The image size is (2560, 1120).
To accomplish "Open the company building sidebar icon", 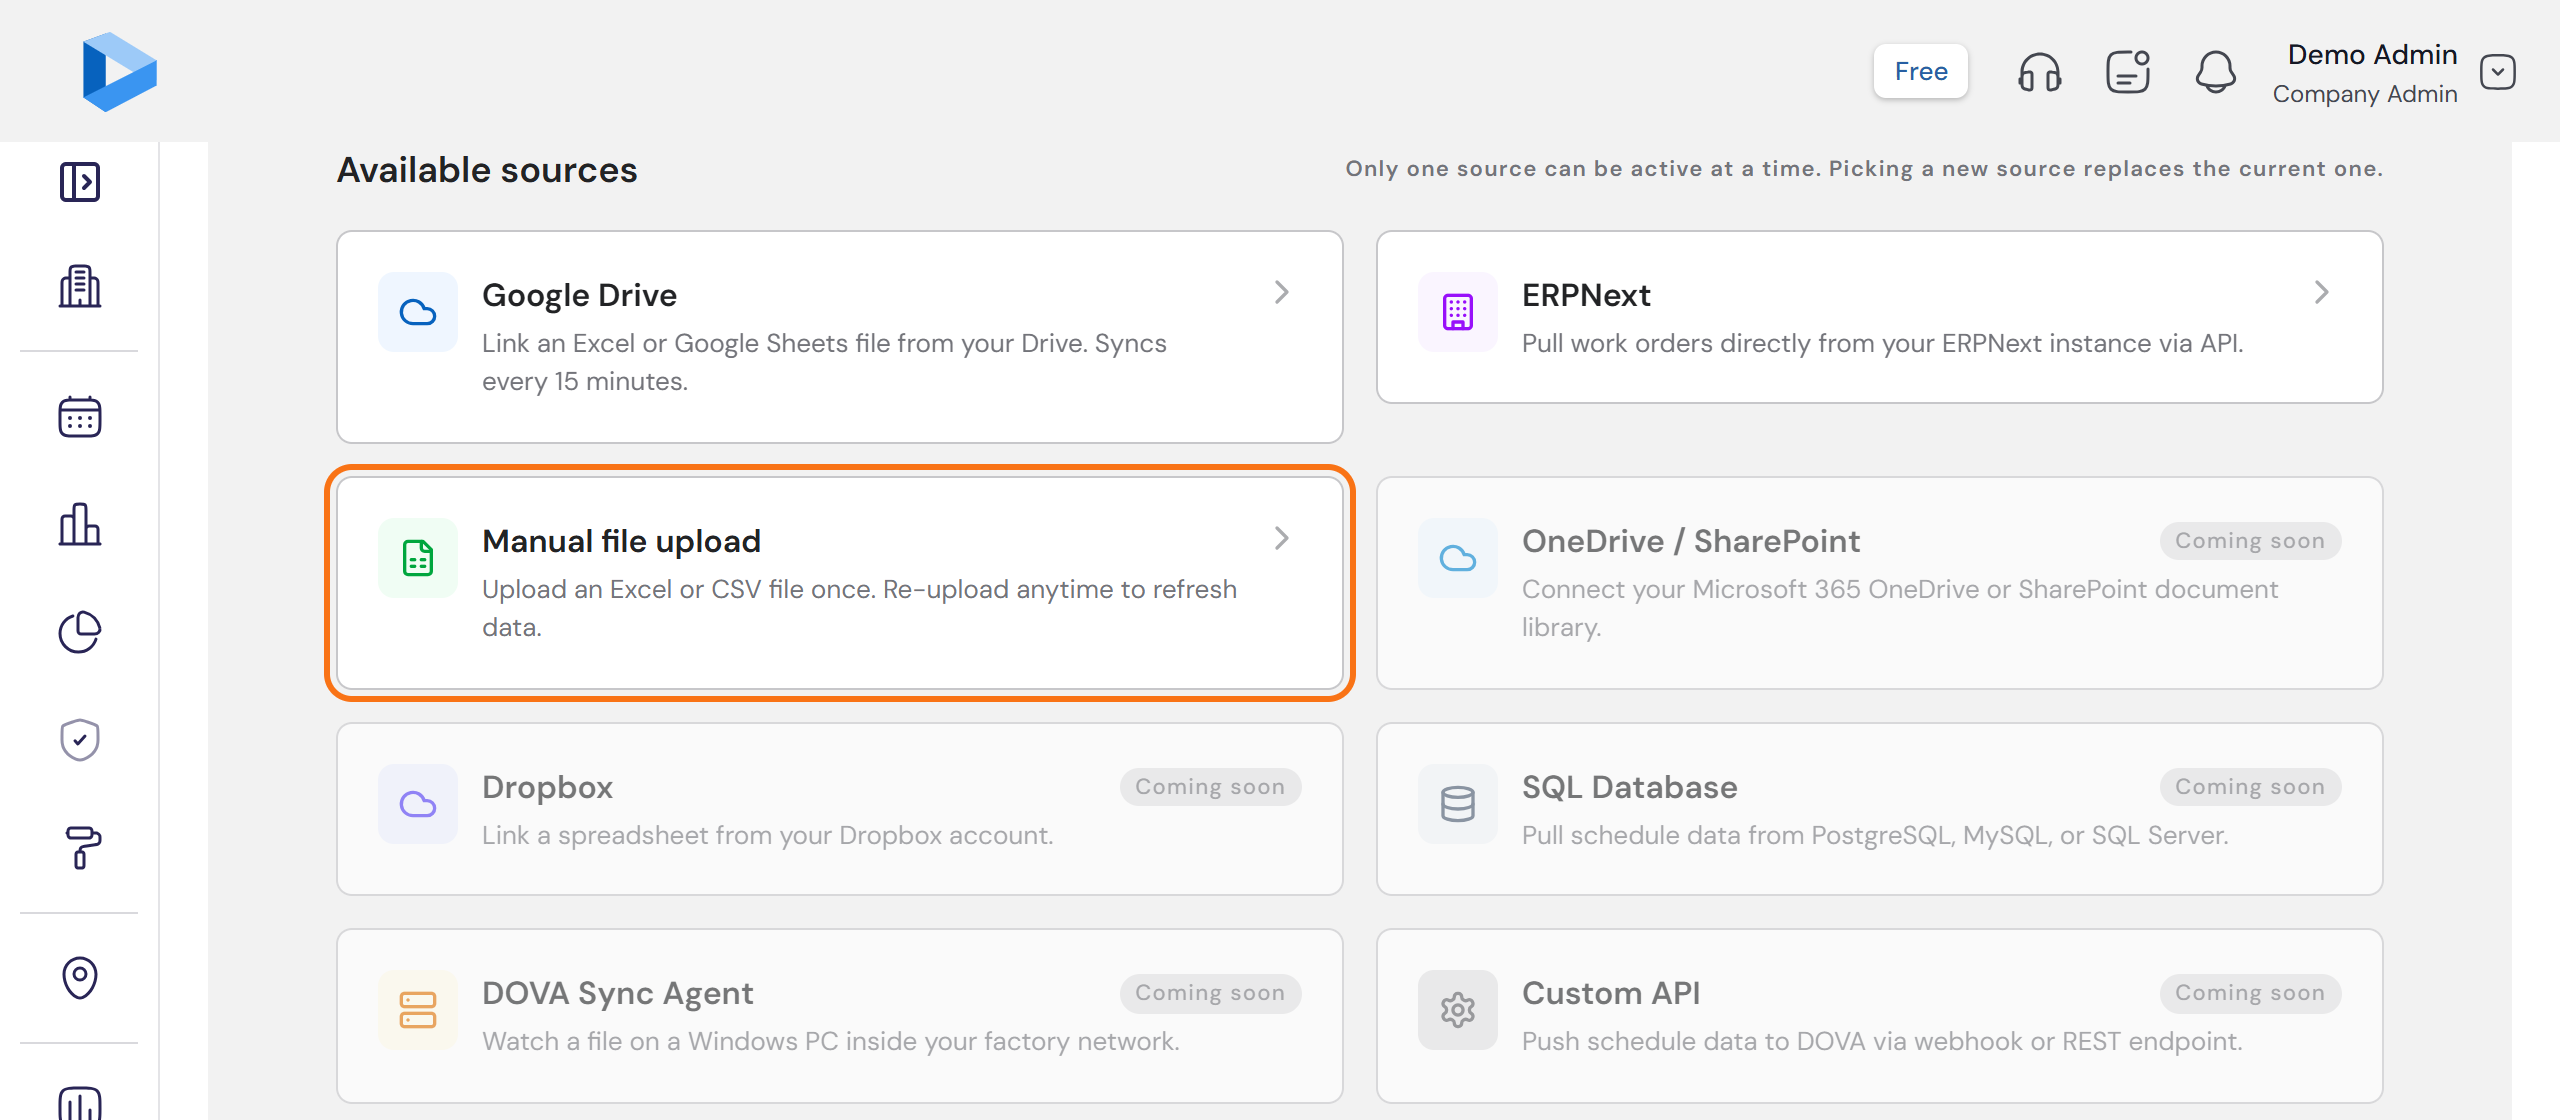I will tap(80, 287).
